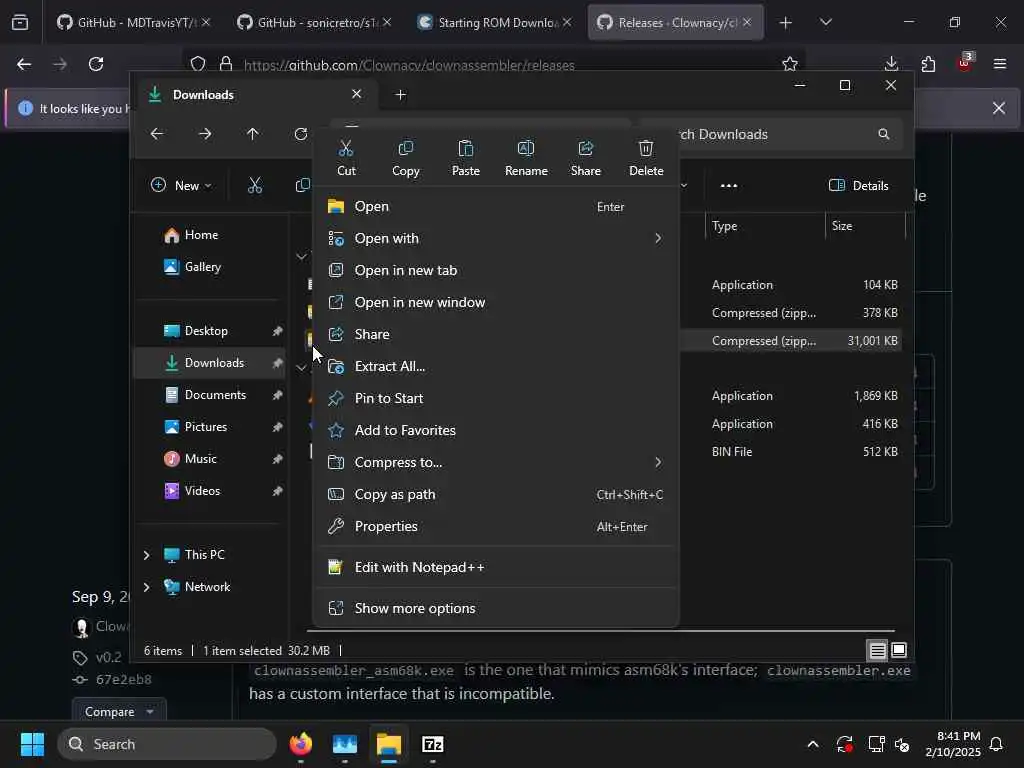
Task: Expand the Open with submenu
Action: pyautogui.click(x=496, y=238)
